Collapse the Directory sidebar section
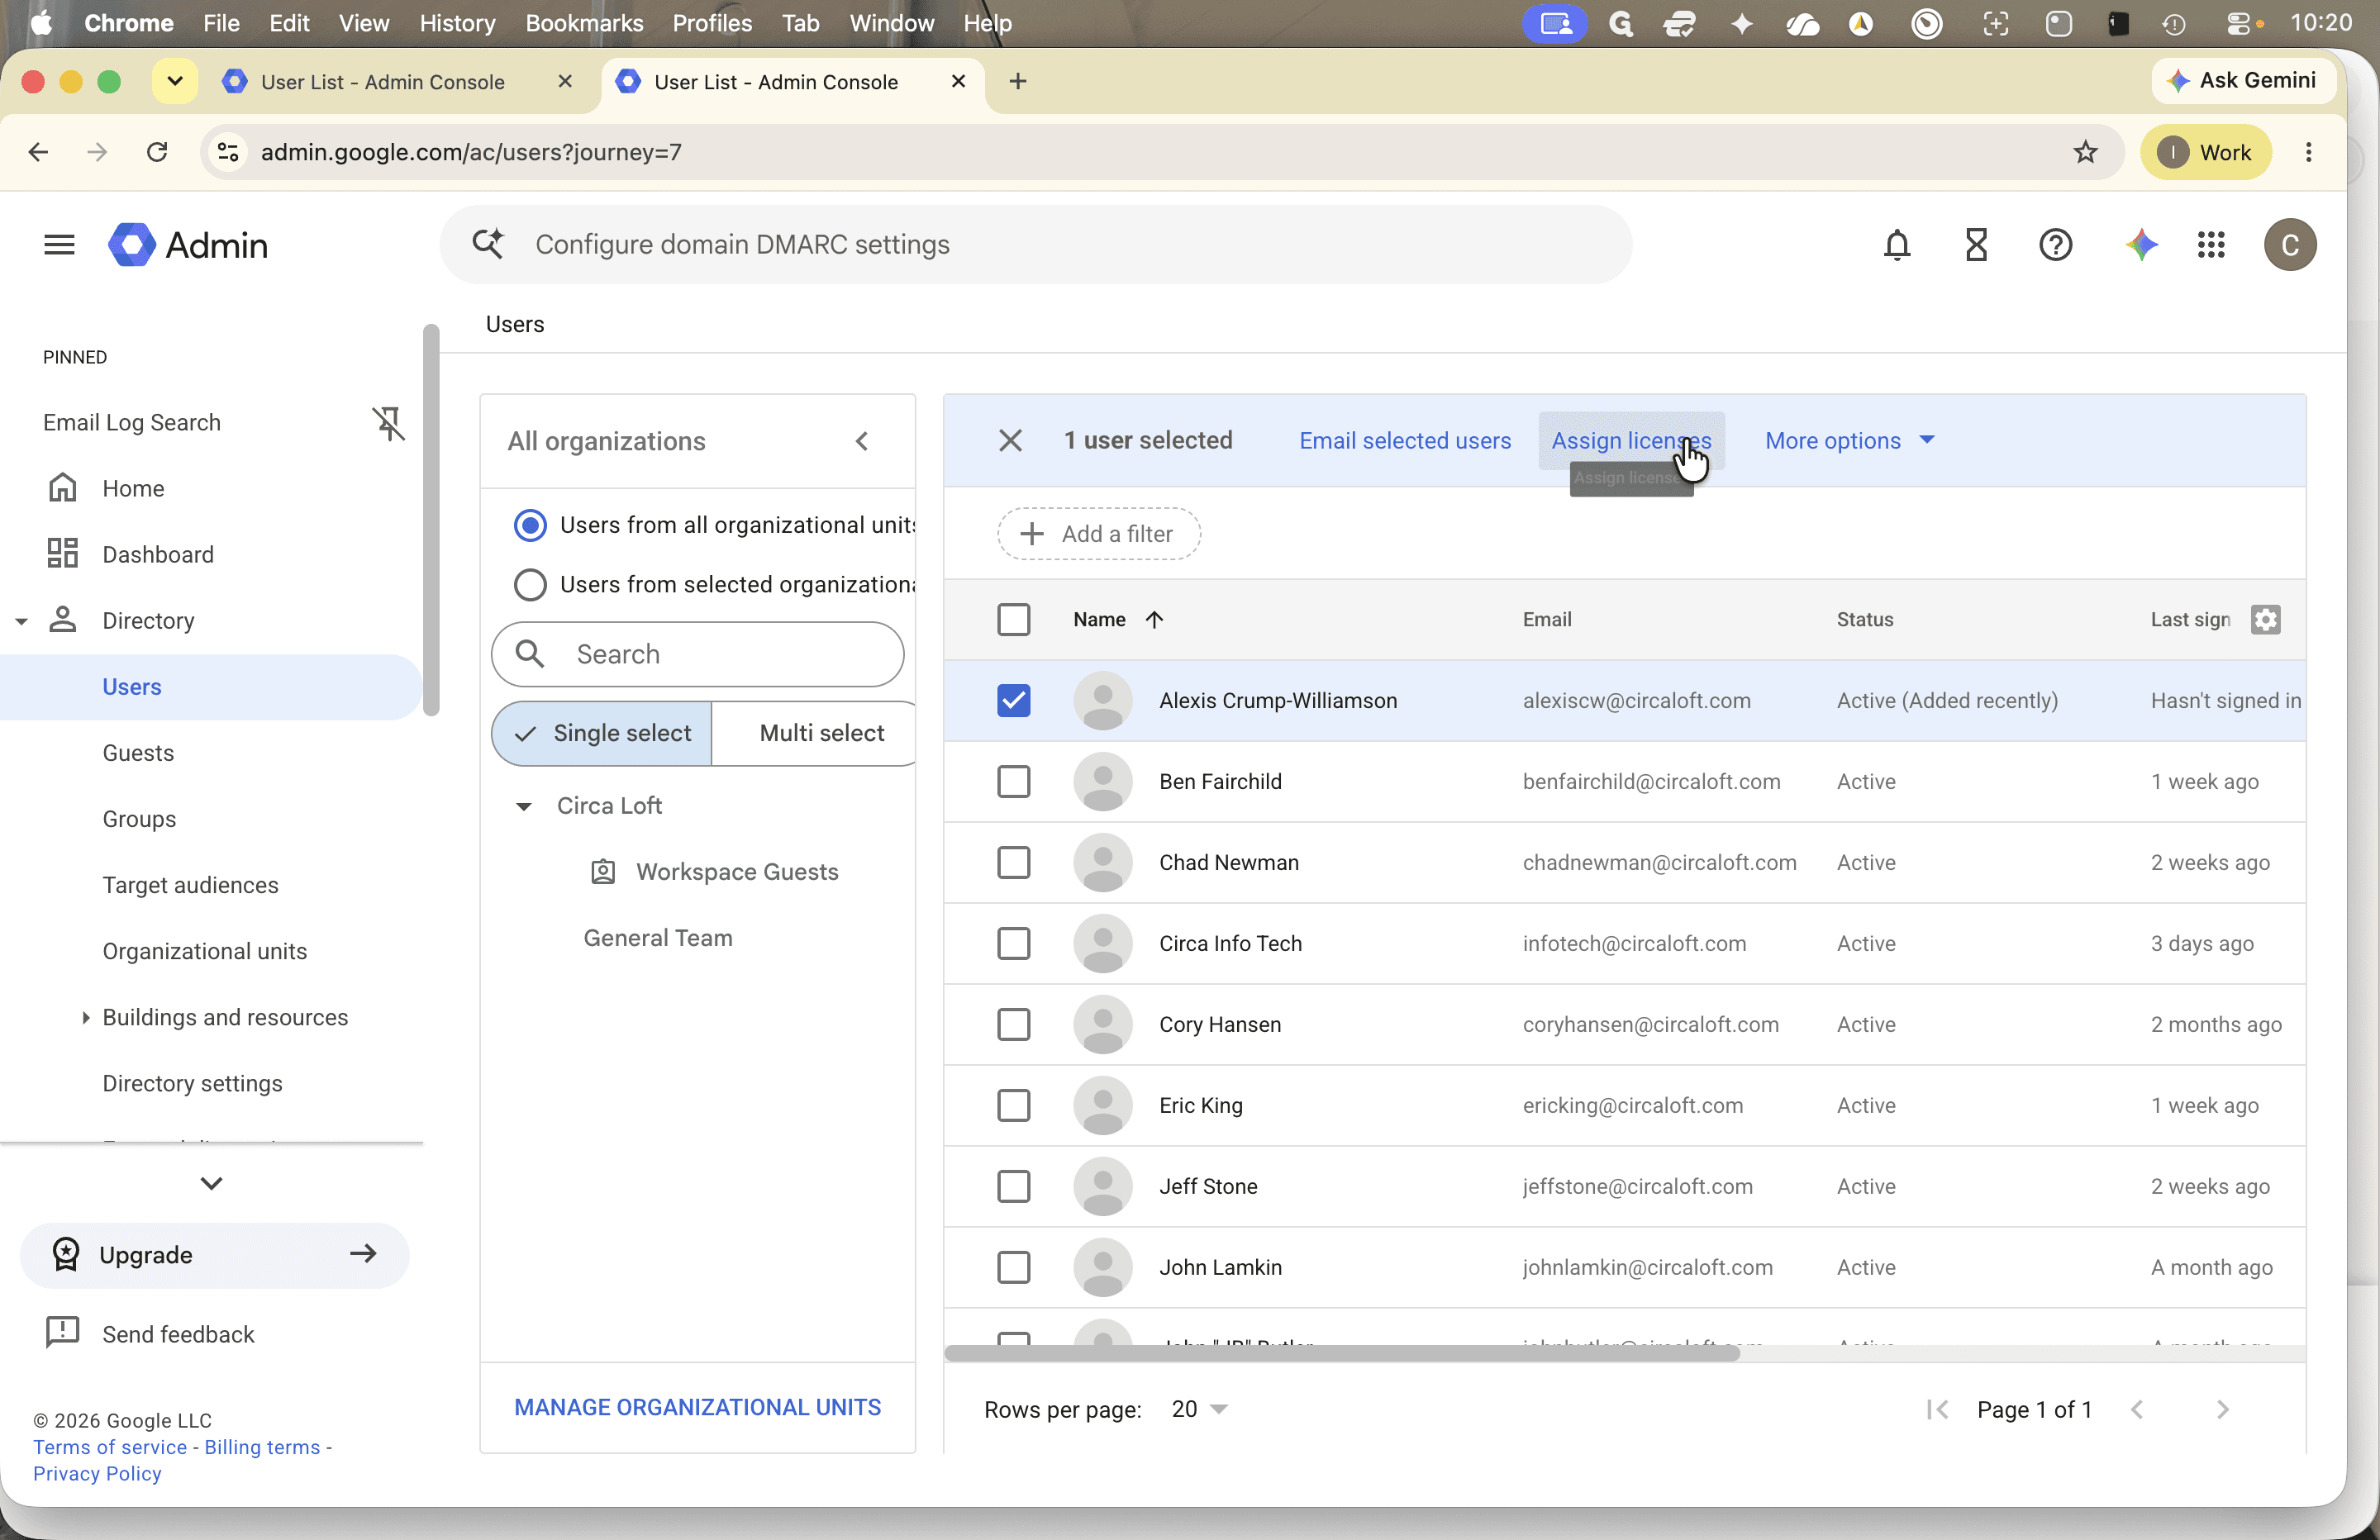The height and width of the screenshot is (1540, 2380). pyautogui.click(x=21, y=621)
